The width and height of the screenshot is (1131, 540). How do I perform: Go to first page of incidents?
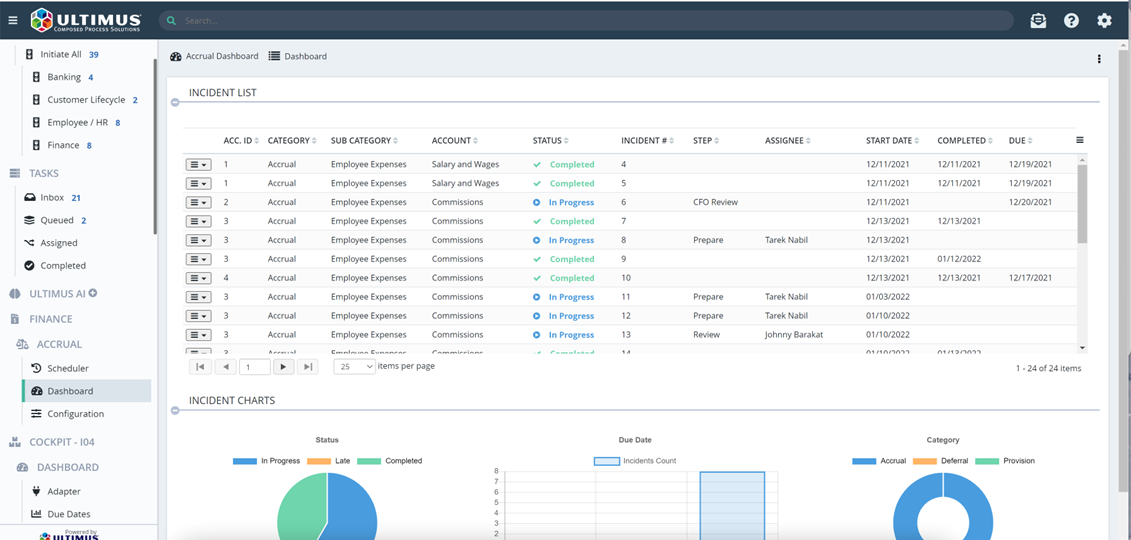(200, 367)
